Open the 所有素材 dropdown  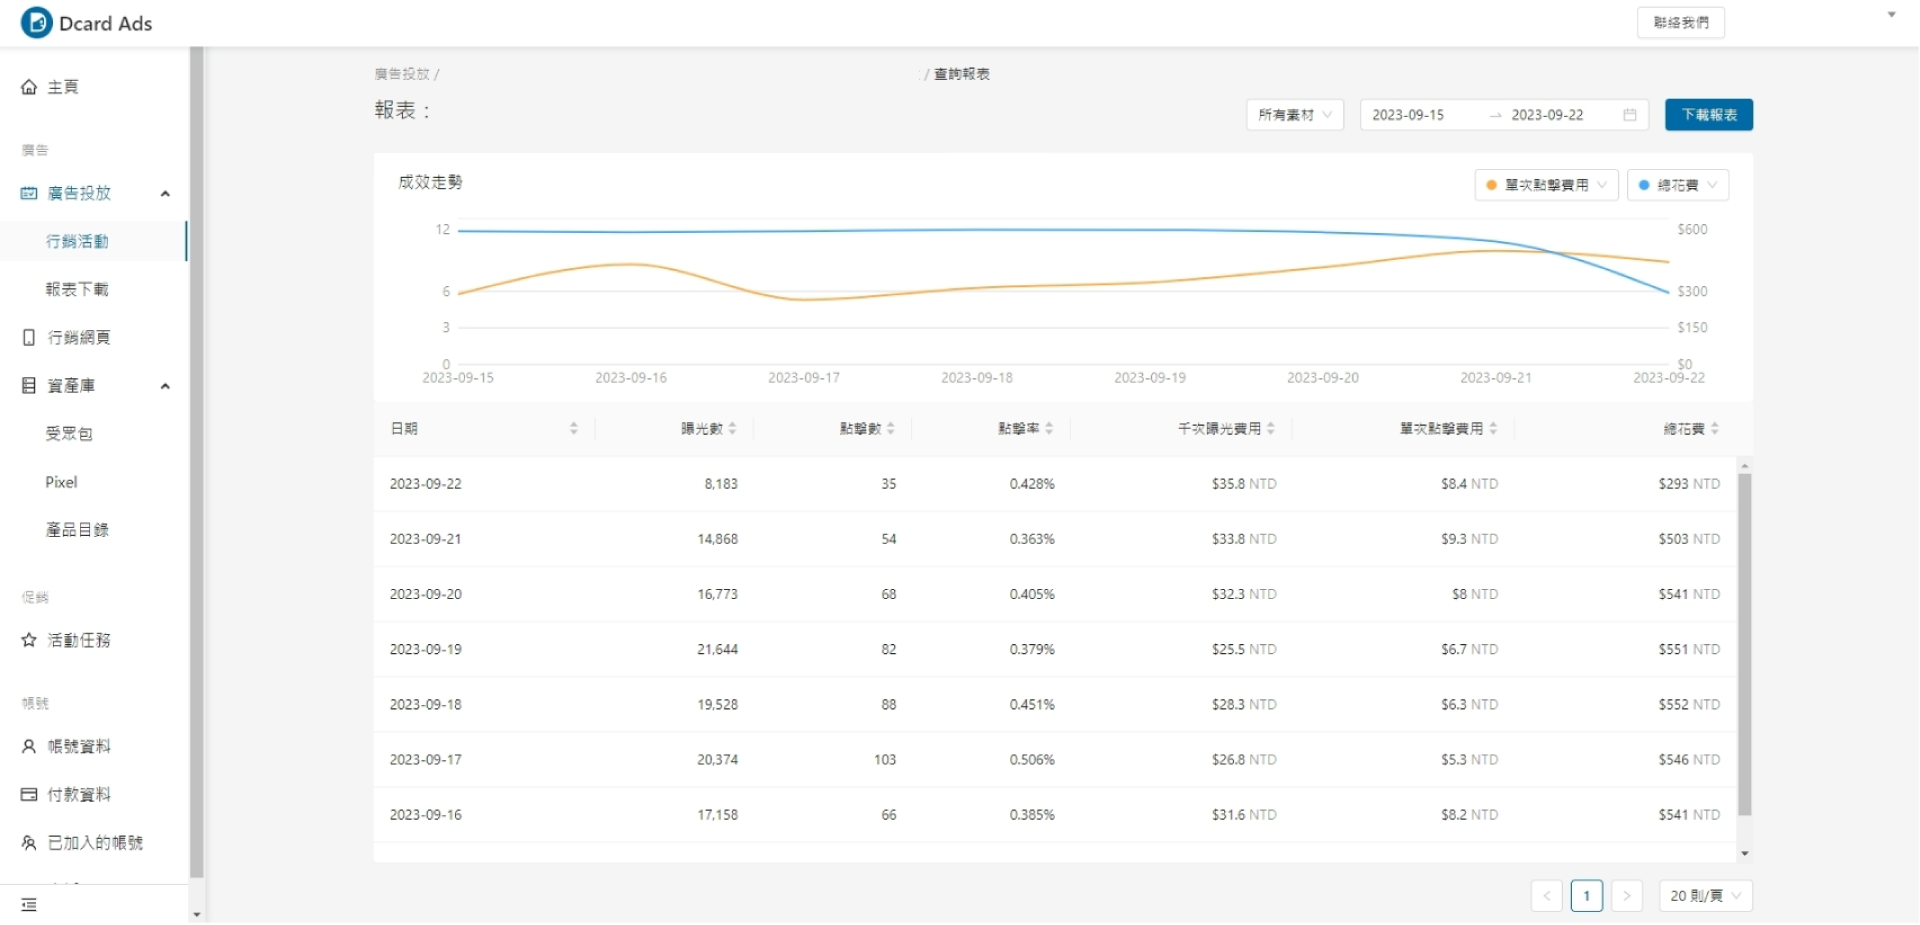click(1293, 114)
